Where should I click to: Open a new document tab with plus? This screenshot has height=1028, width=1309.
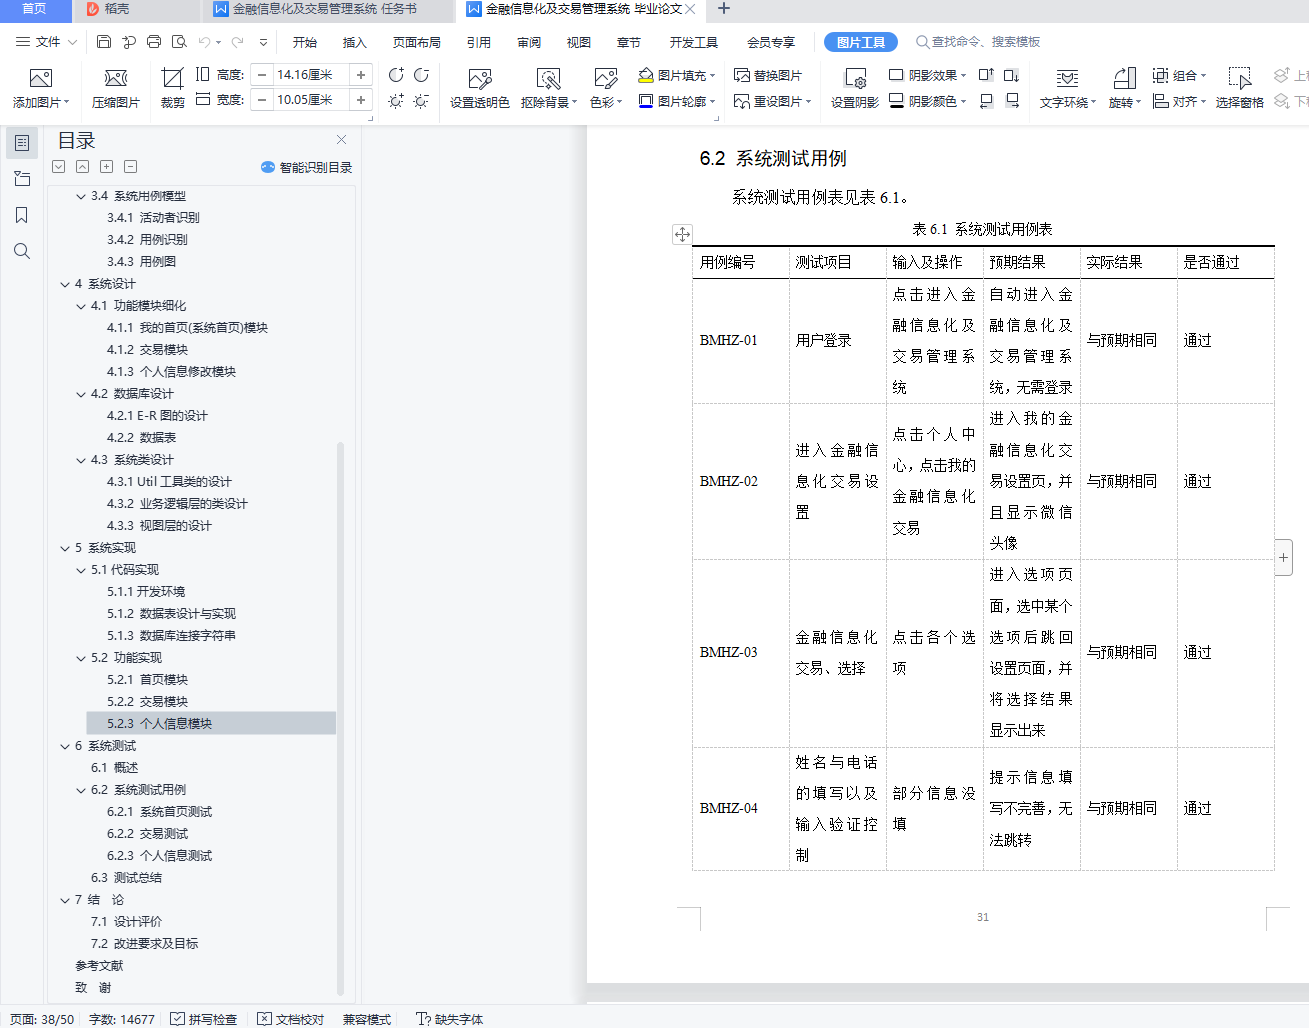[x=724, y=9]
